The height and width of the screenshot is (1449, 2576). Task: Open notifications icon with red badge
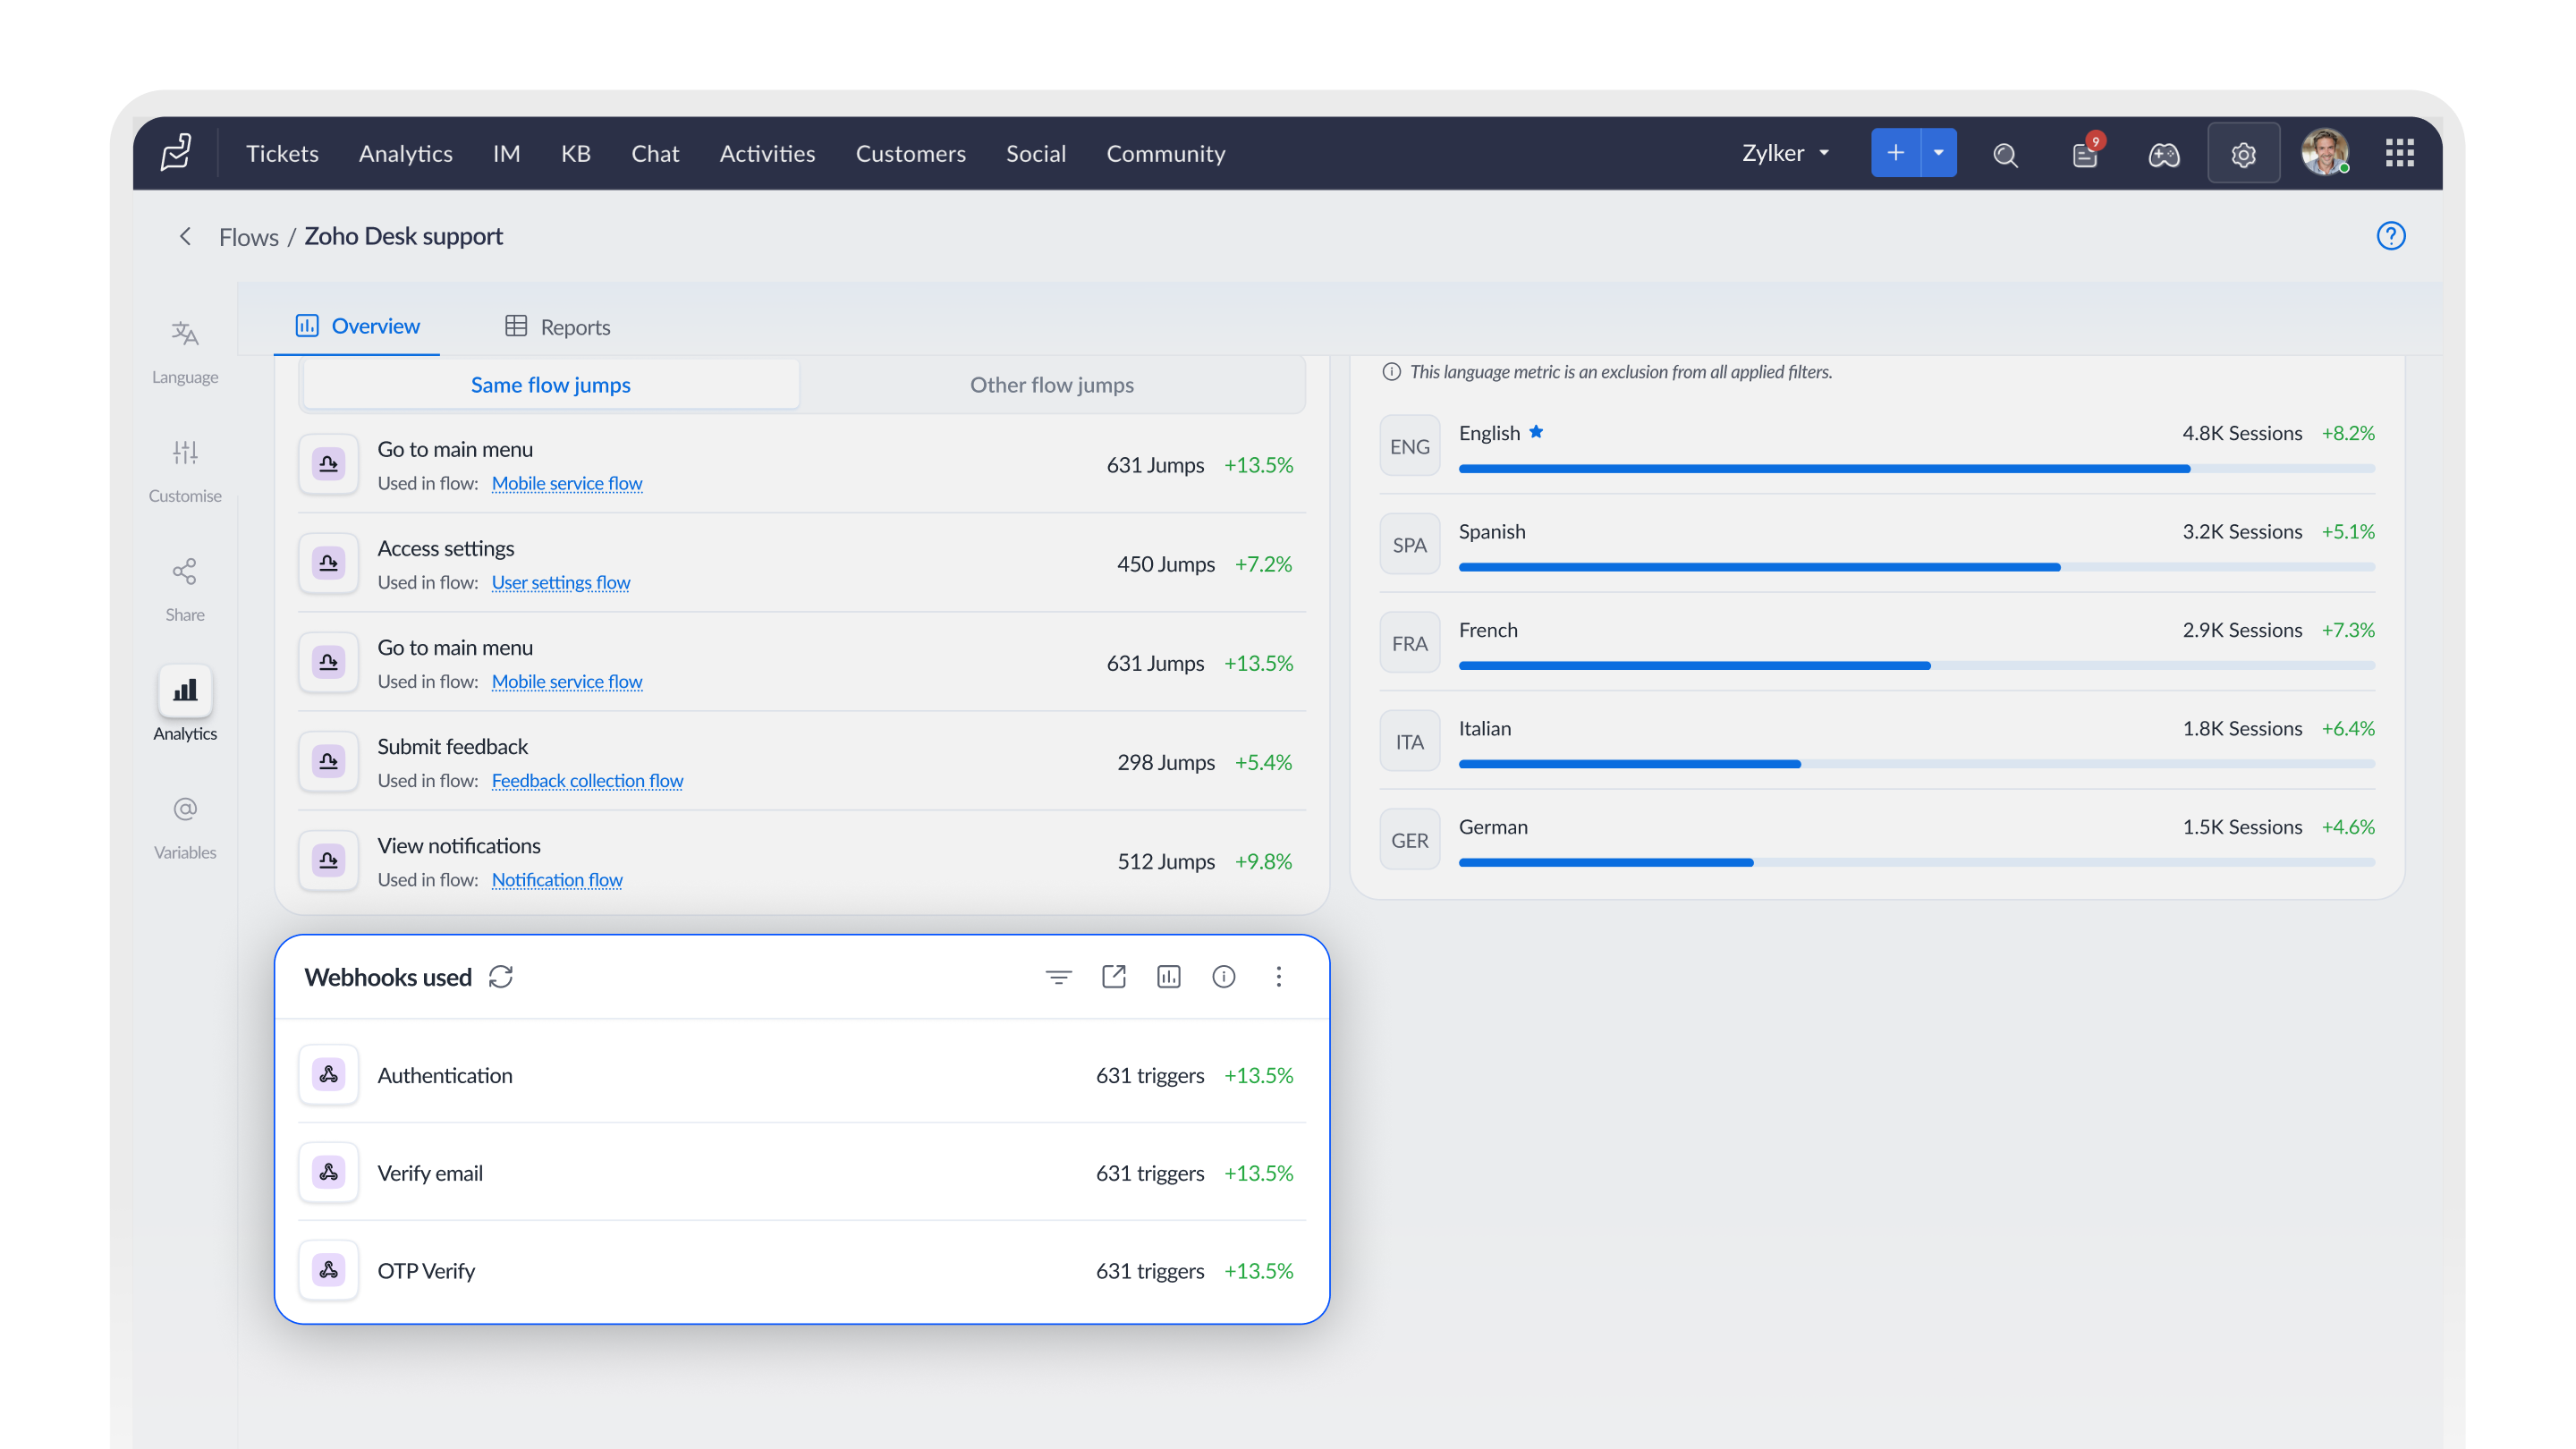[2086, 153]
